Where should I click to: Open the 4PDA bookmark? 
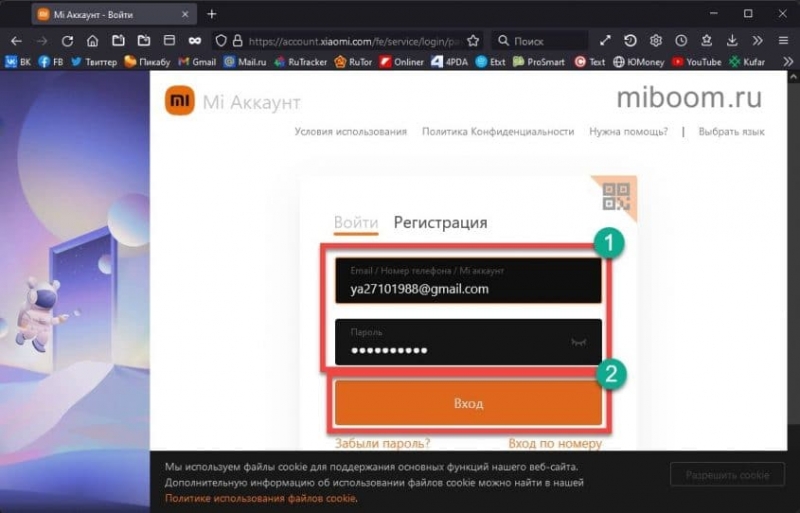[449, 62]
